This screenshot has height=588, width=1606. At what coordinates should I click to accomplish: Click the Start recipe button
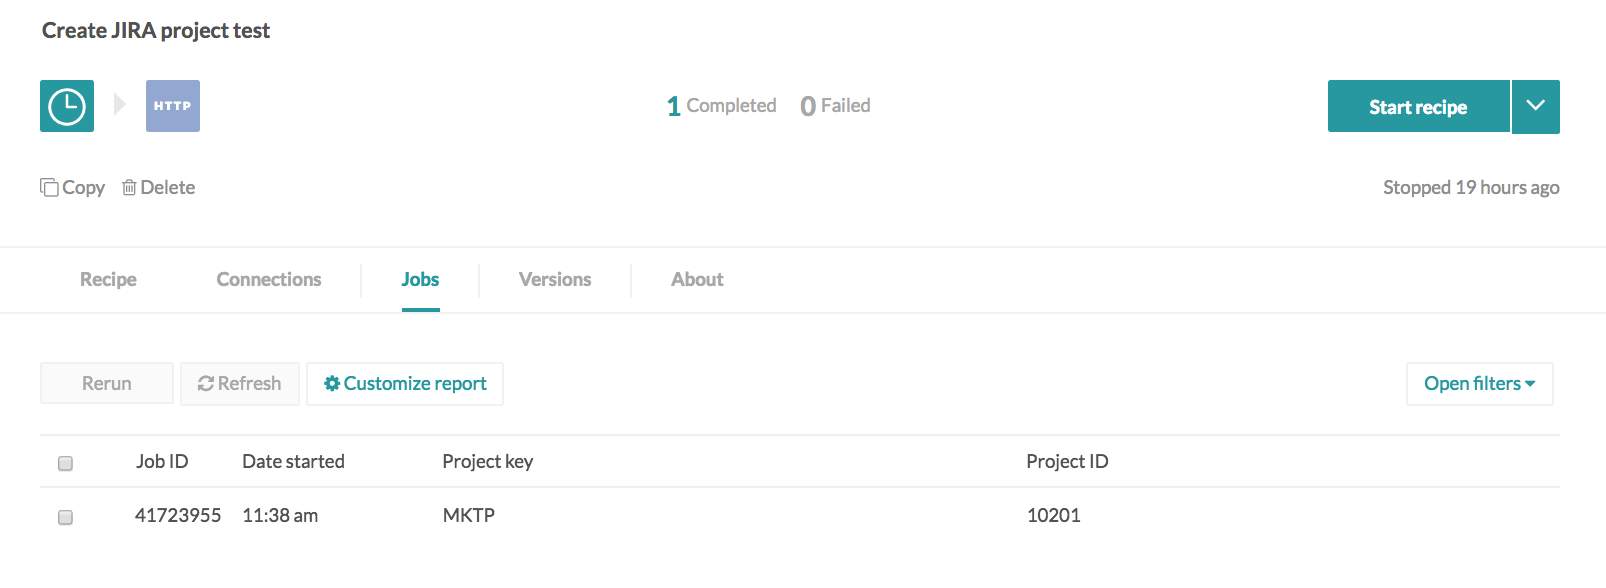point(1418,106)
